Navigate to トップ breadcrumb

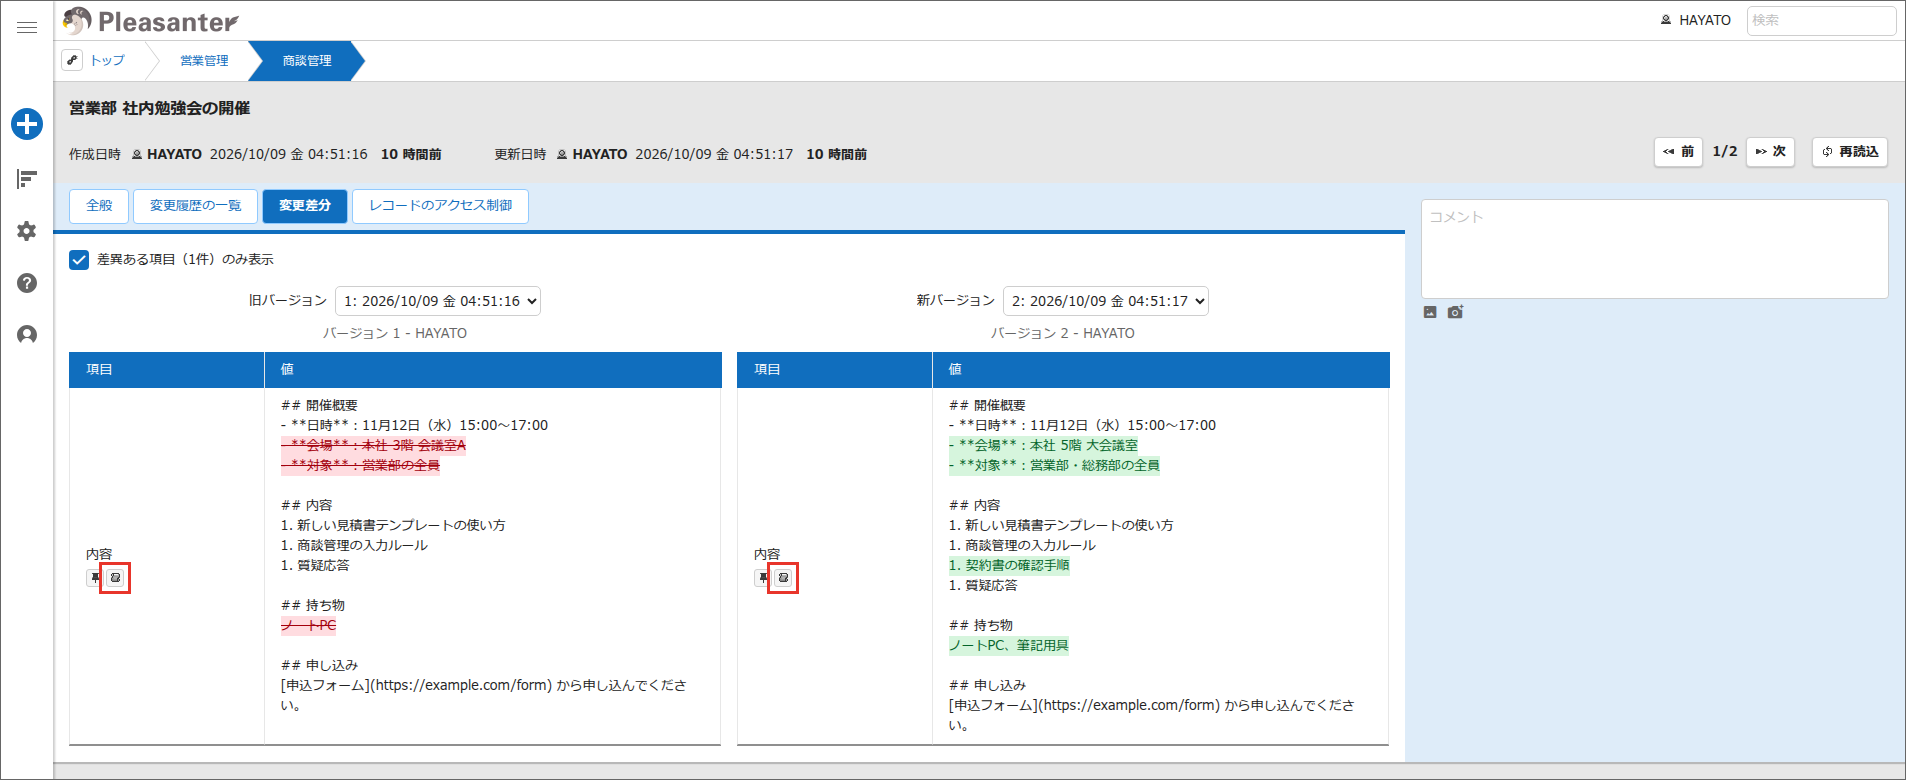pyautogui.click(x=108, y=61)
